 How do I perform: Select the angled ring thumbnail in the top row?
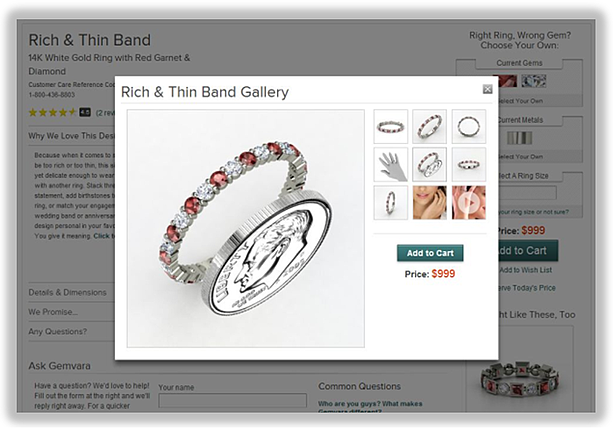pyautogui.click(x=429, y=126)
